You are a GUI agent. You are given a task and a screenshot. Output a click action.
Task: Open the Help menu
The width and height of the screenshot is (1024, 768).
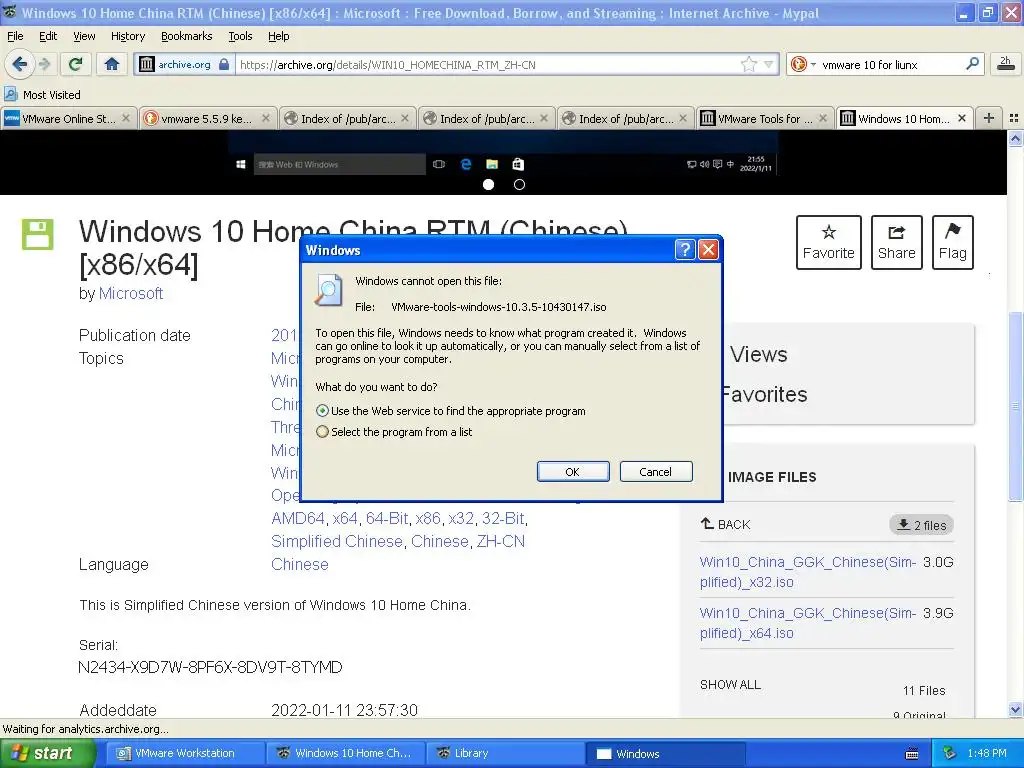point(278,36)
